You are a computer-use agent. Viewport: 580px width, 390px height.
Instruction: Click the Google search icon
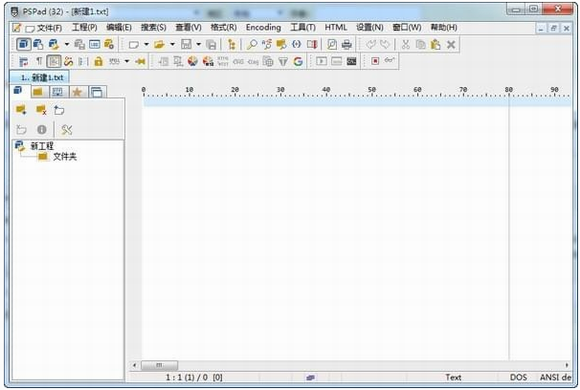click(298, 61)
